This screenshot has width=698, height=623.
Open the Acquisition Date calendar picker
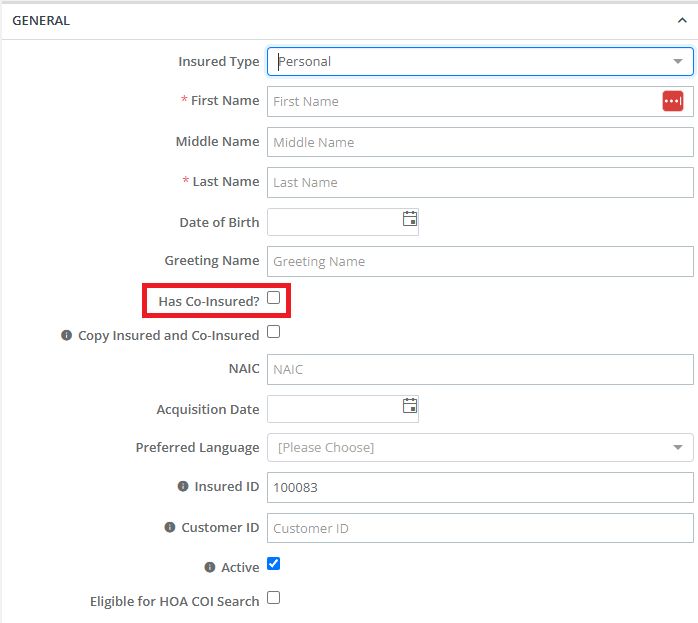coord(410,405)
